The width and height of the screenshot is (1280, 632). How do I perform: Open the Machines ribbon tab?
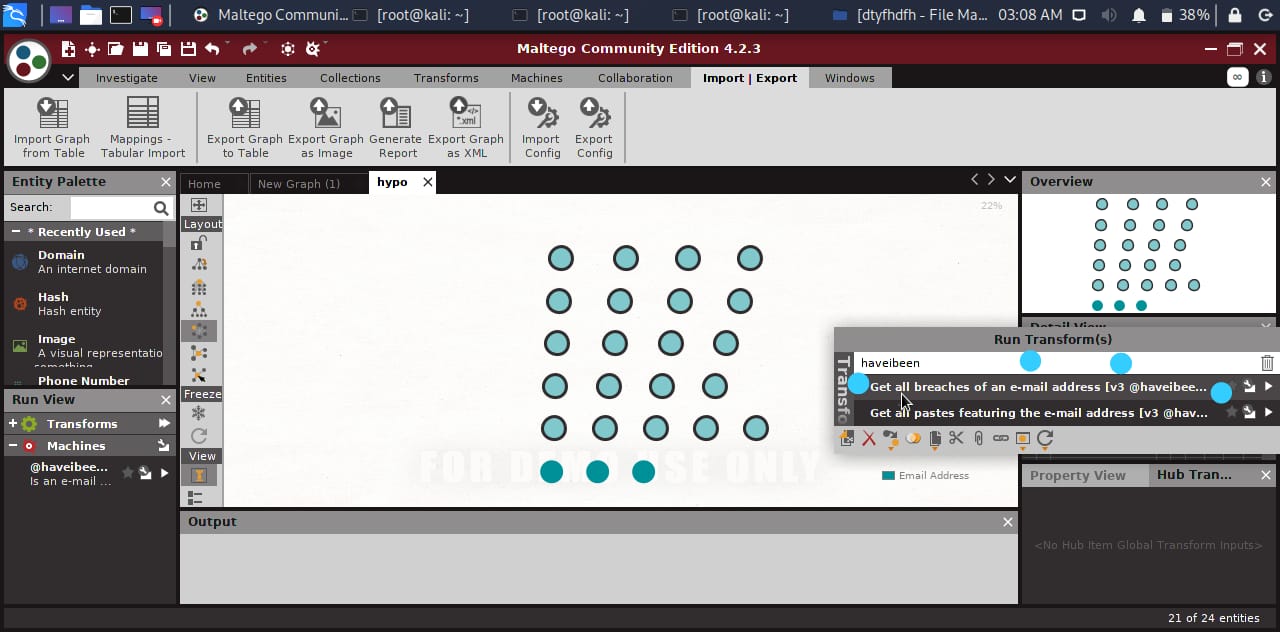[x=536, y=78]
